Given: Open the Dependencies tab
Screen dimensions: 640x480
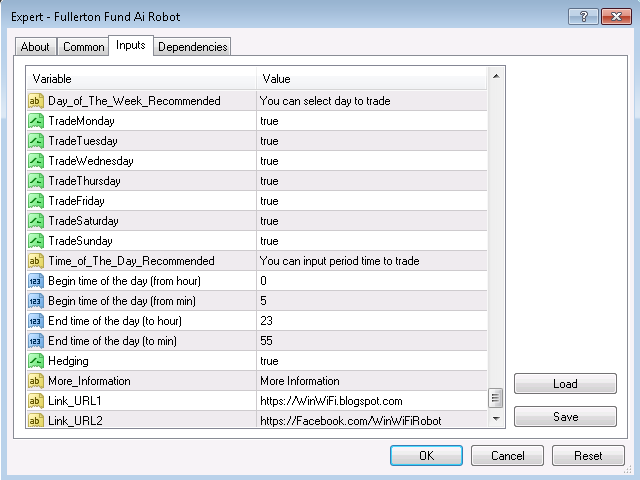Looking at the screenshot, I should [193, 47].
